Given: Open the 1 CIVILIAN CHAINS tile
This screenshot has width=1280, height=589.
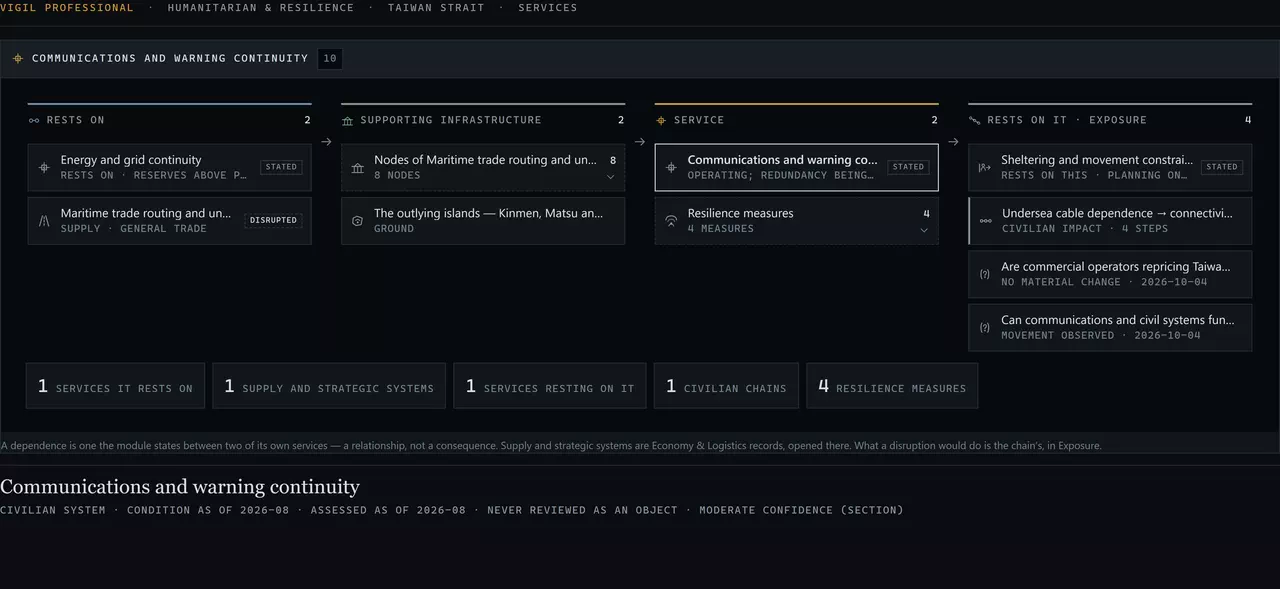Looking at the screenshot, I should coord(726,386).
